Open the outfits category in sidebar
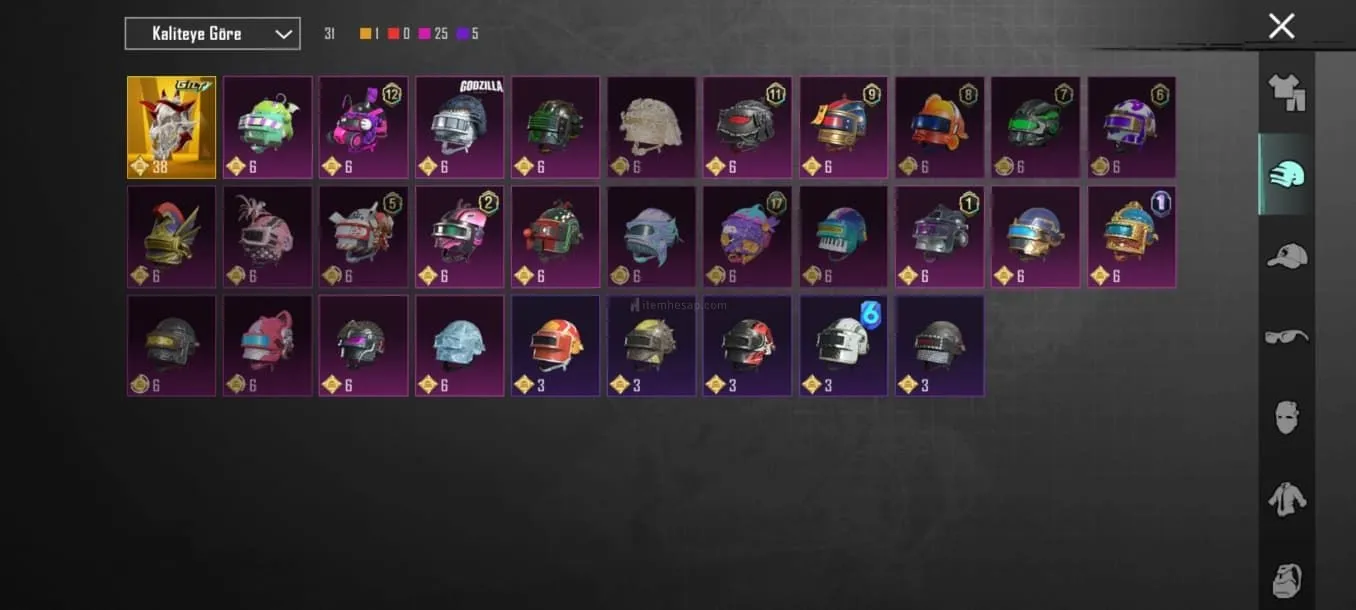This screenshot has width=1356, height=610. [1286, 92]
